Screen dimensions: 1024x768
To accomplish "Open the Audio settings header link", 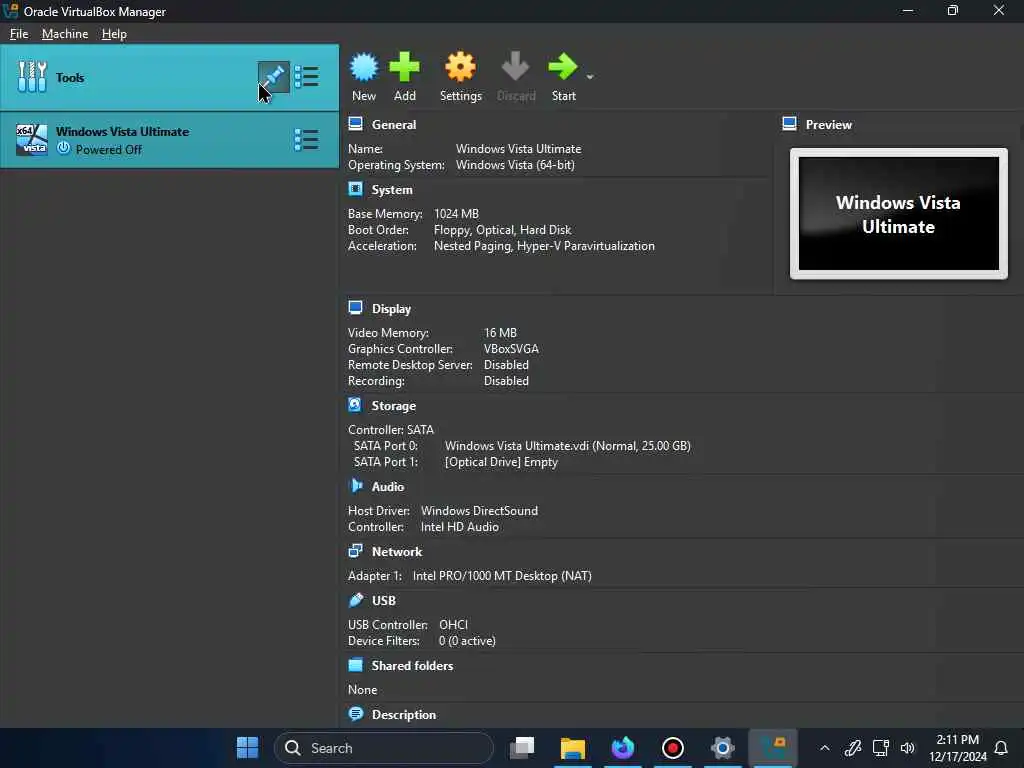I will [x=388, y=487].
